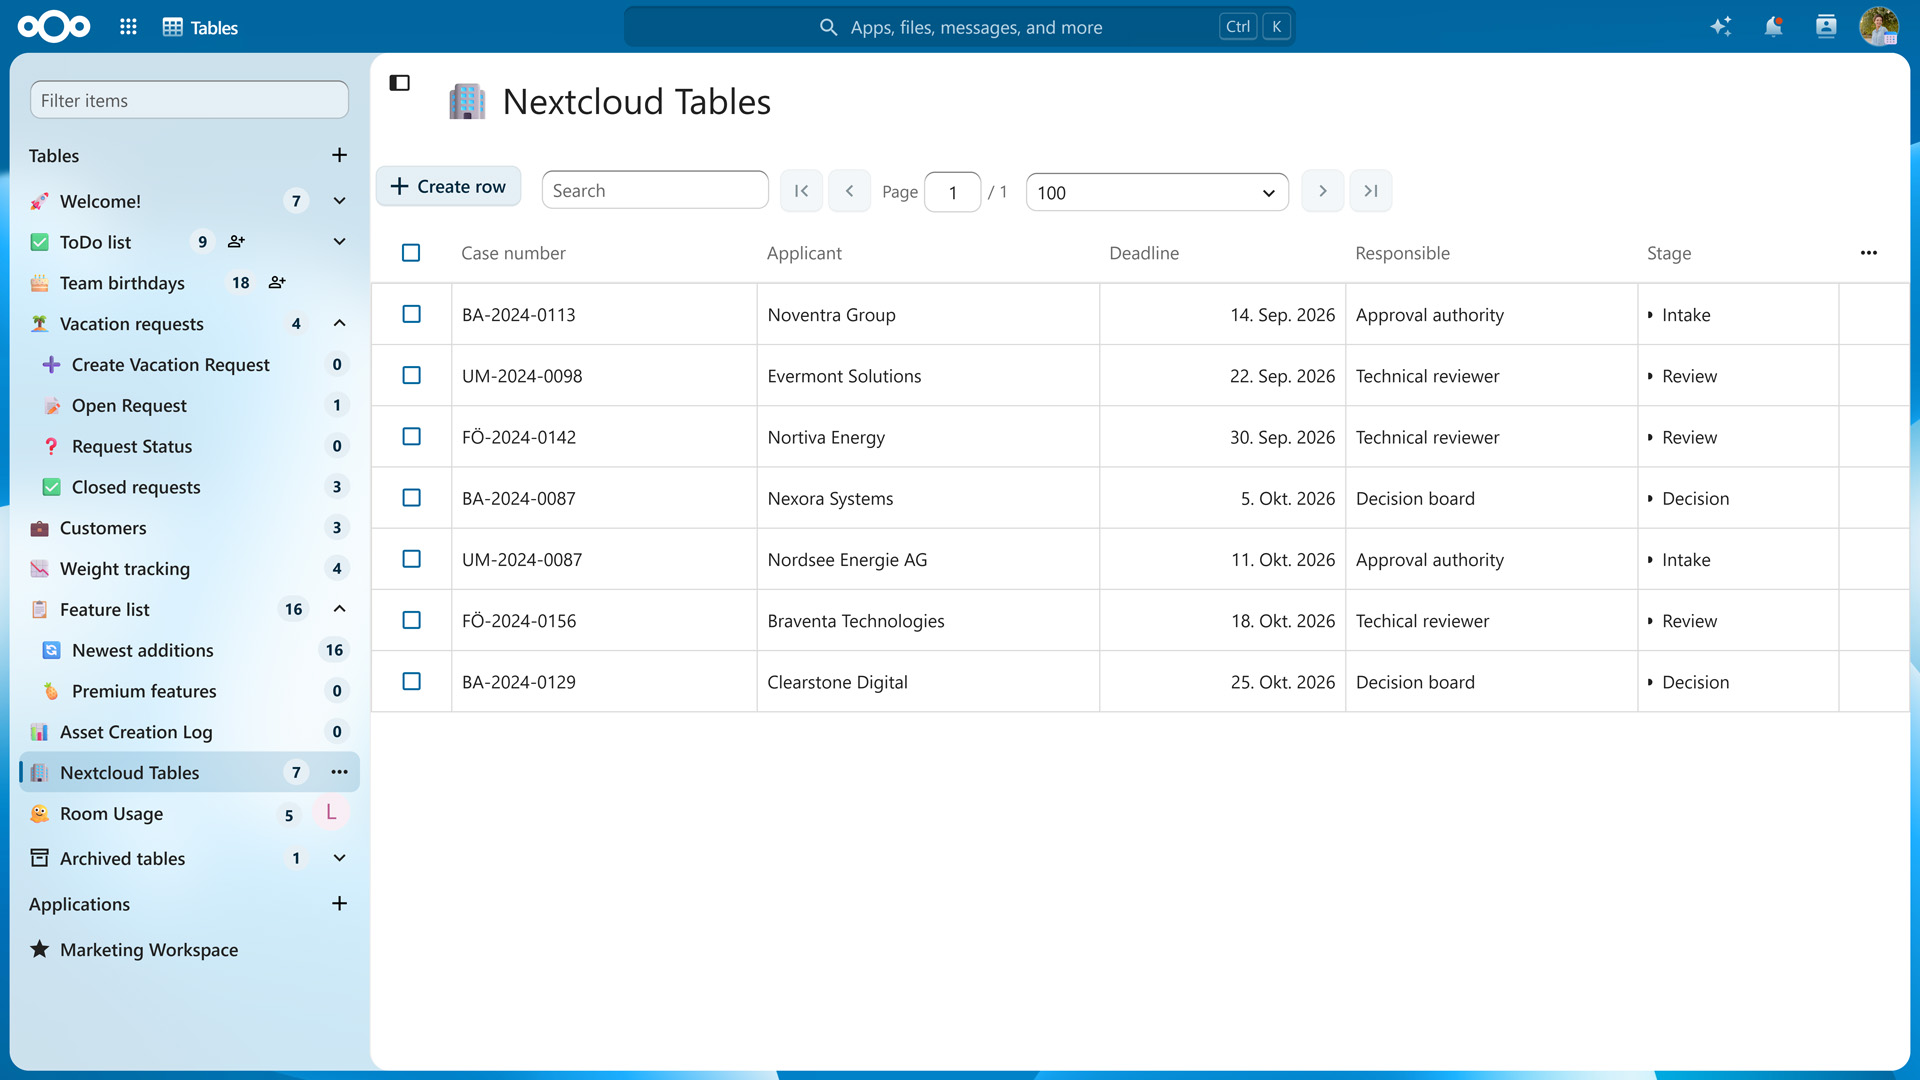Open the notifications bell icon

pyautogui.click(x=1773, y=27)
